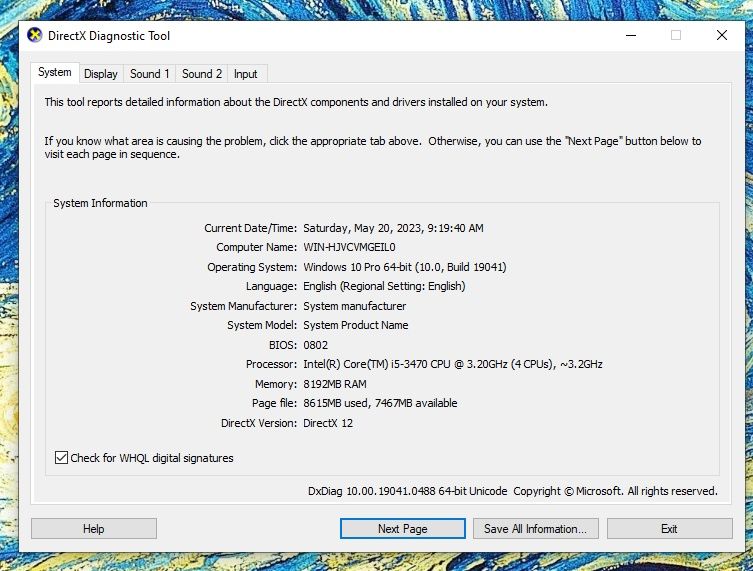Go to Next Page

402,529
